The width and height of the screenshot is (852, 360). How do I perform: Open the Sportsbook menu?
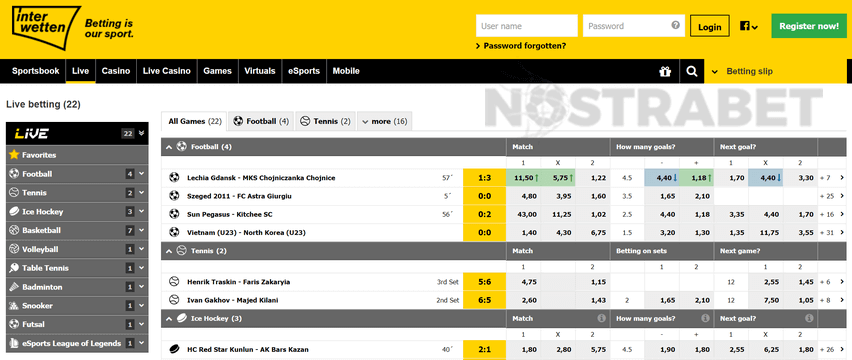coord(36,71)
